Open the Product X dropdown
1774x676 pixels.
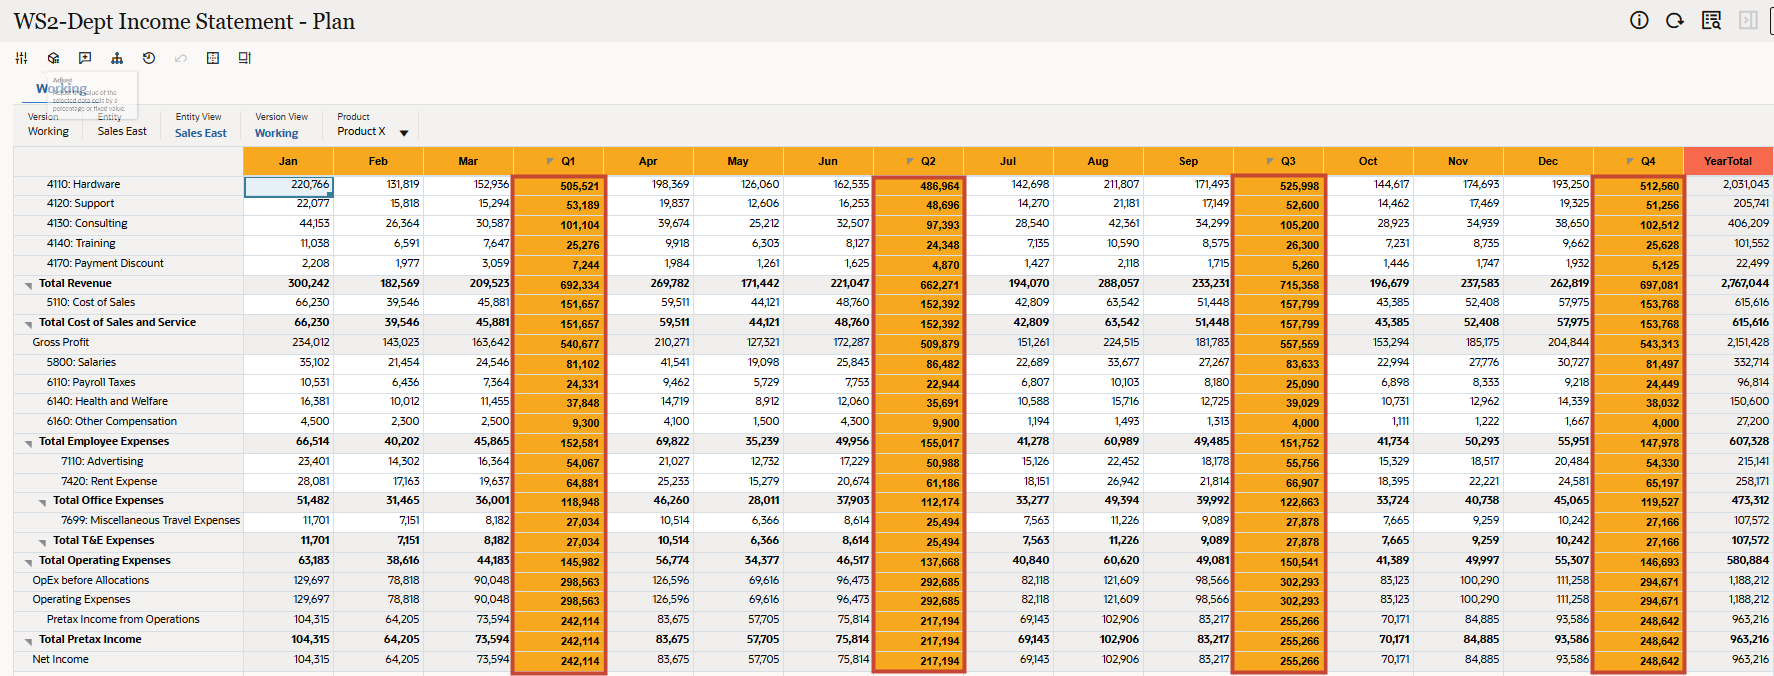click(404, 132)
